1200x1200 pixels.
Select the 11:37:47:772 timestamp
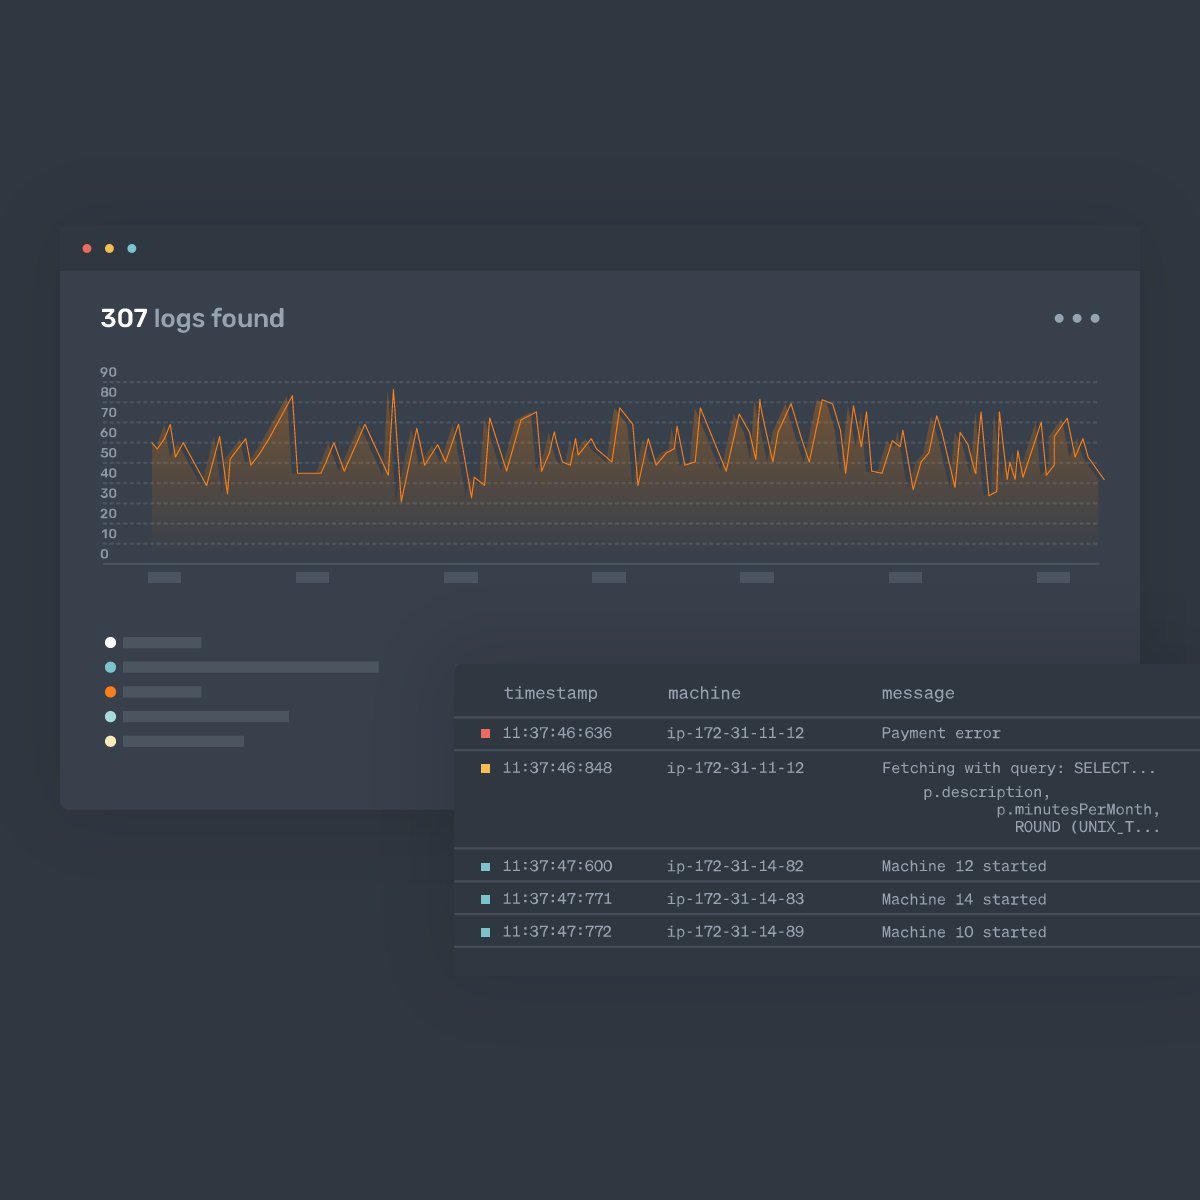coord(557,932)
